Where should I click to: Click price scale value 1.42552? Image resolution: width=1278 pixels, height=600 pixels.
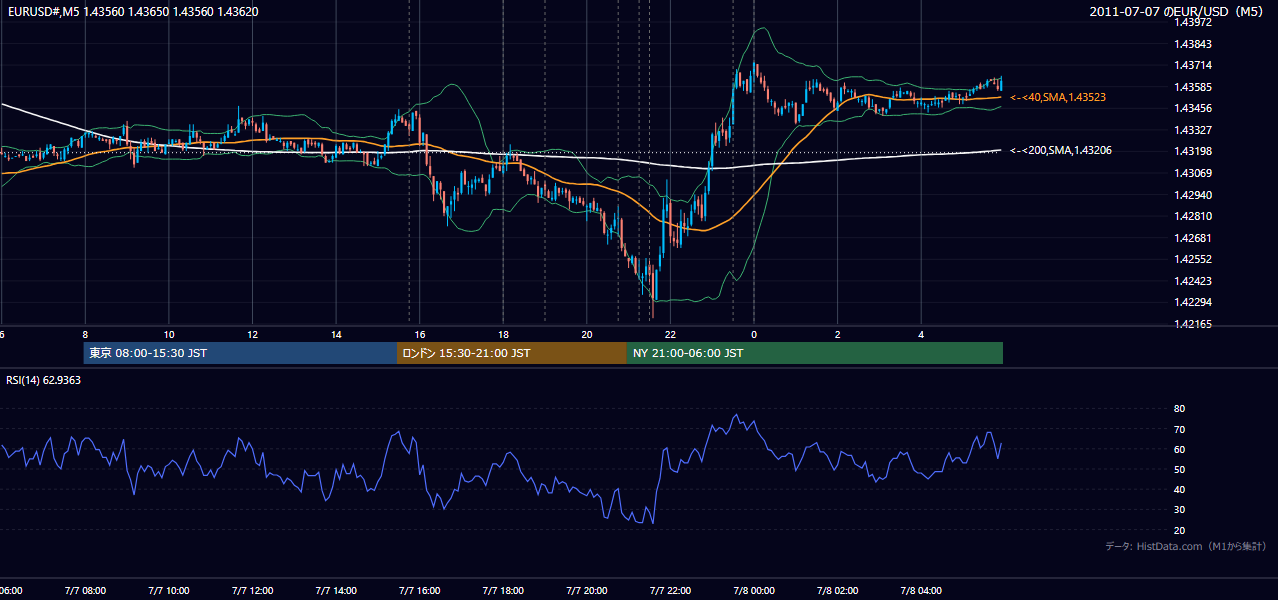1193,259
